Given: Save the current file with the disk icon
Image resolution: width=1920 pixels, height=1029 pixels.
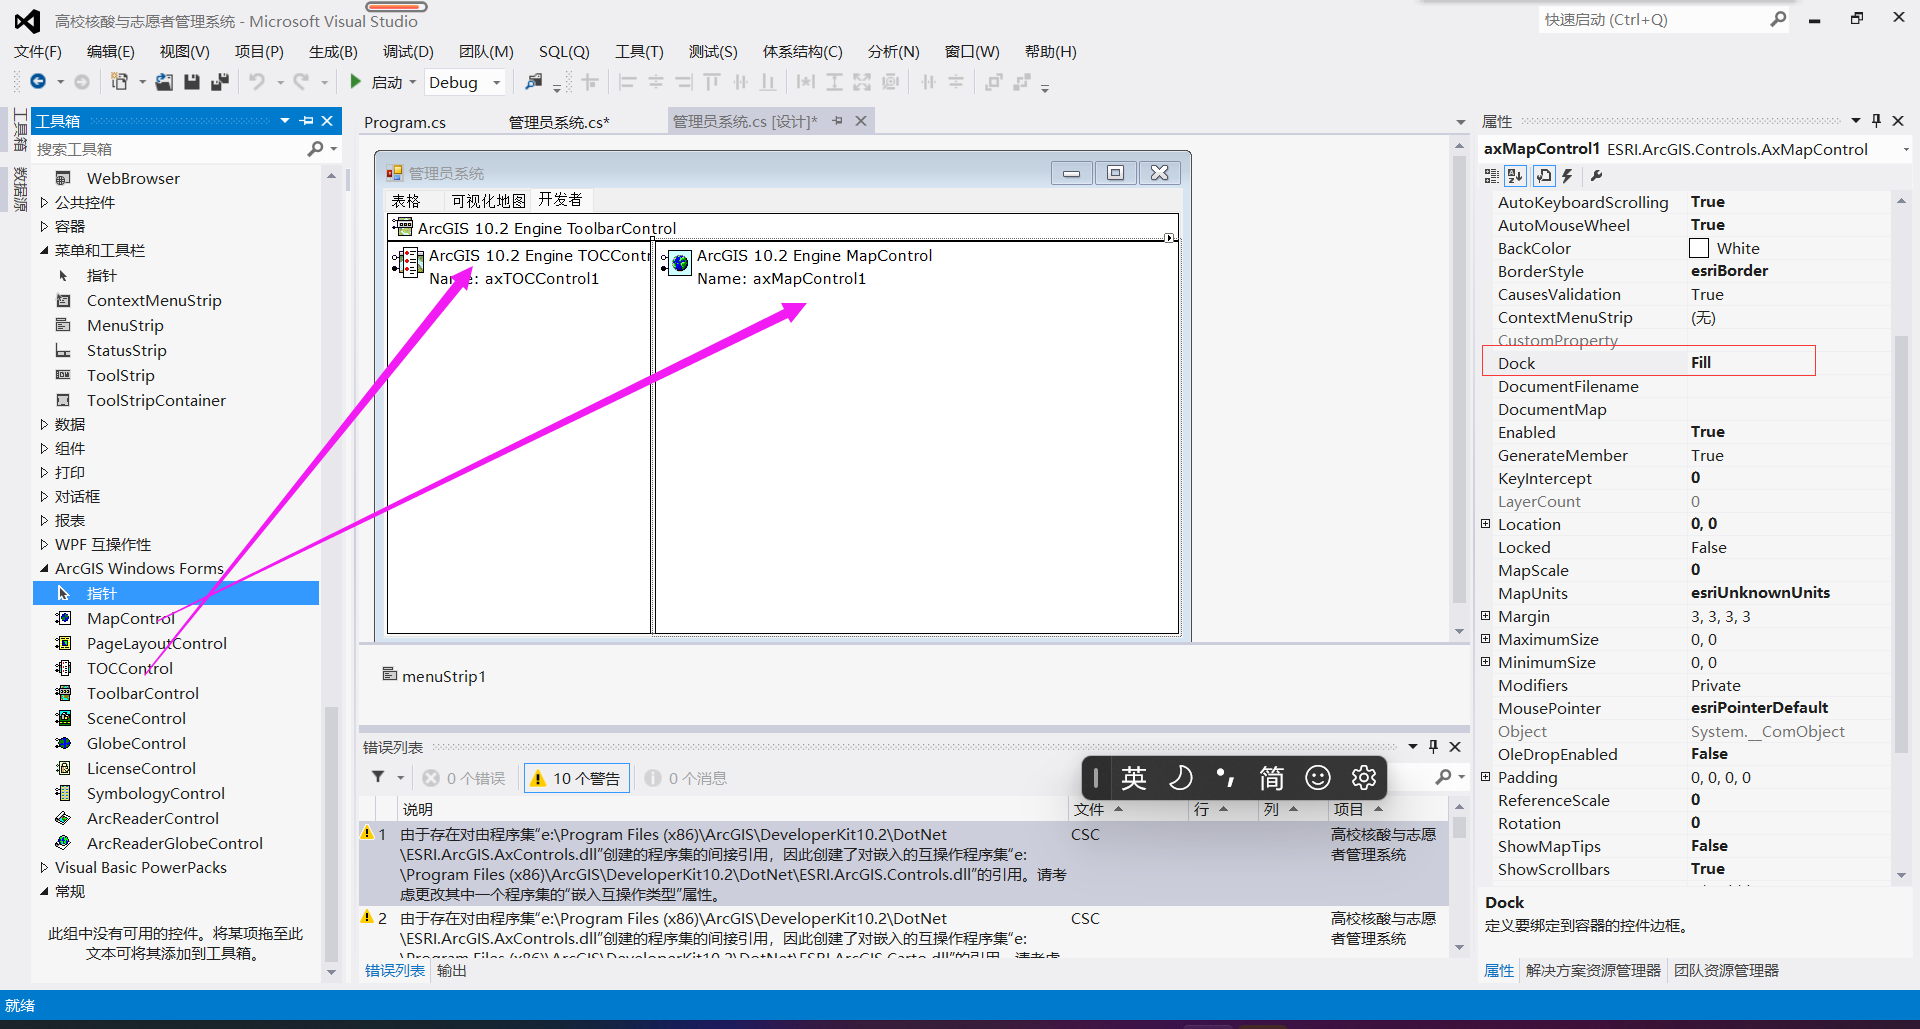Looking at the screenshot, I should (192, 82).
